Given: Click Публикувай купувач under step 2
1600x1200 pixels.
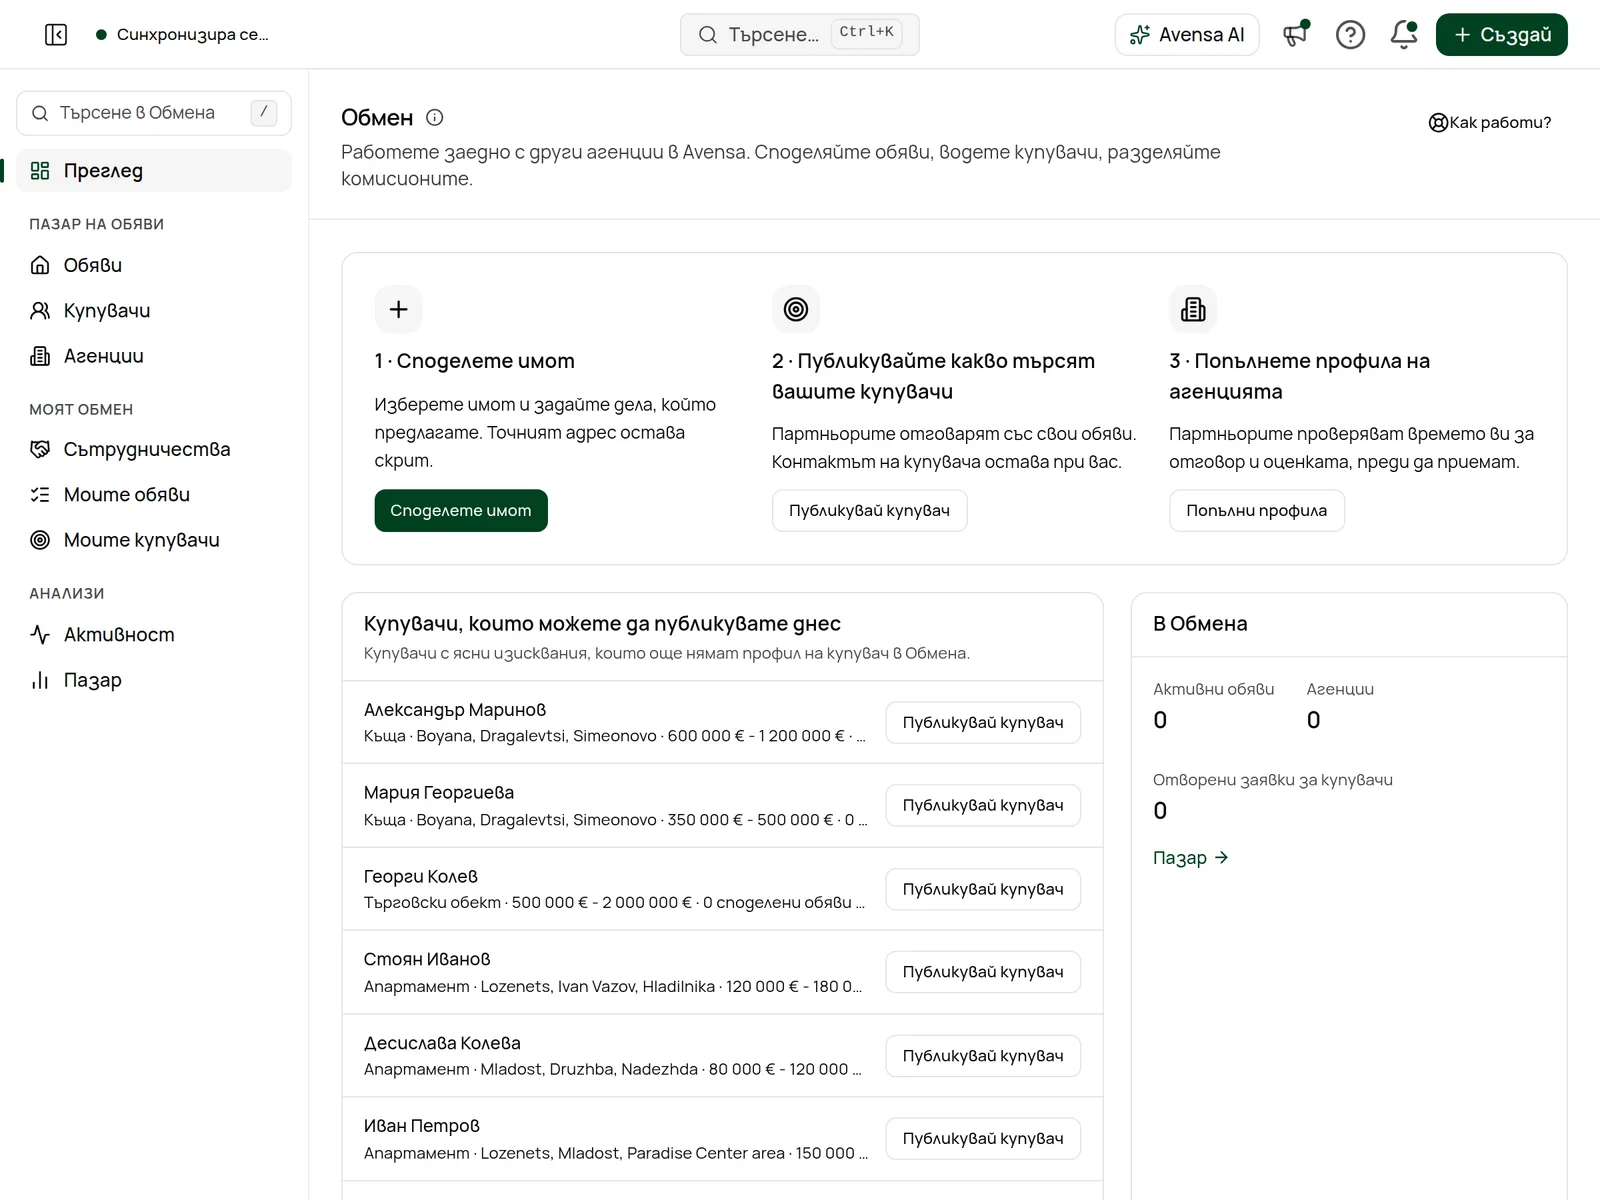Looking at the screenshot, I should click(870, 511).
